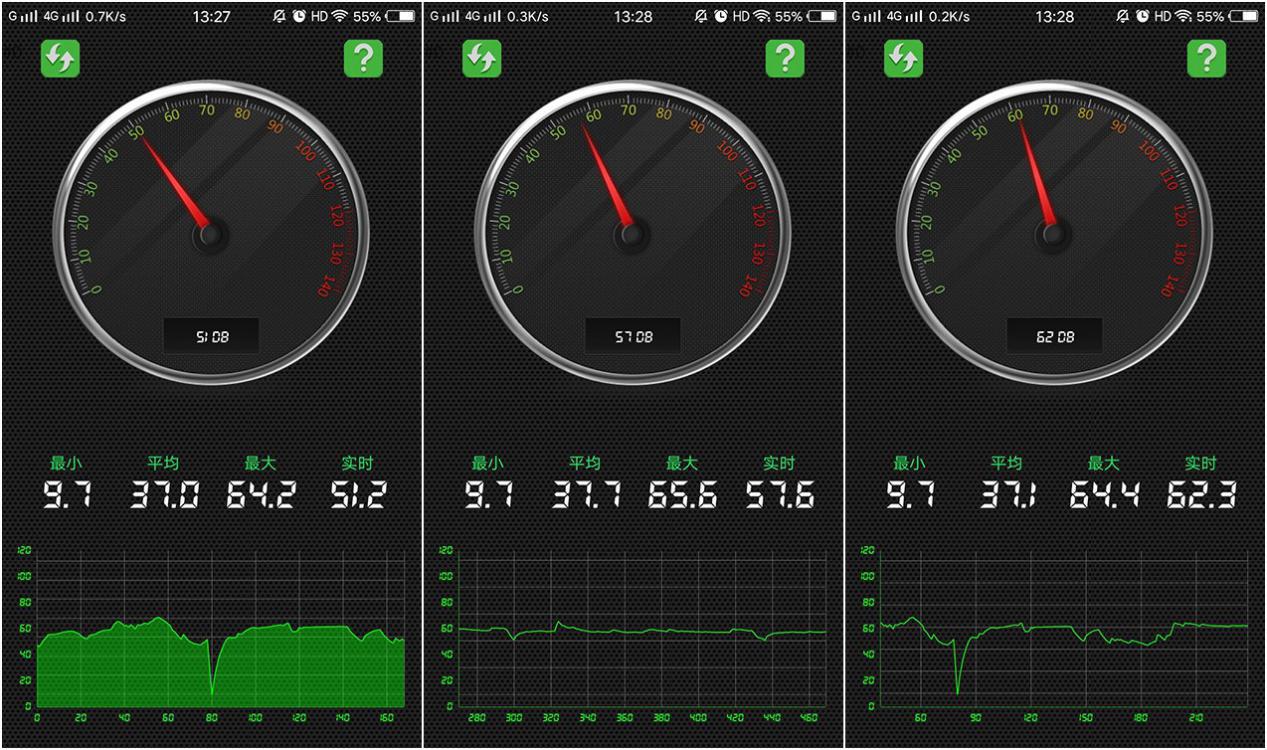Tap the alarm clock icon in the 13:27 status bar
Viewport: 1267px width, 750px height.
click(297, 17)
